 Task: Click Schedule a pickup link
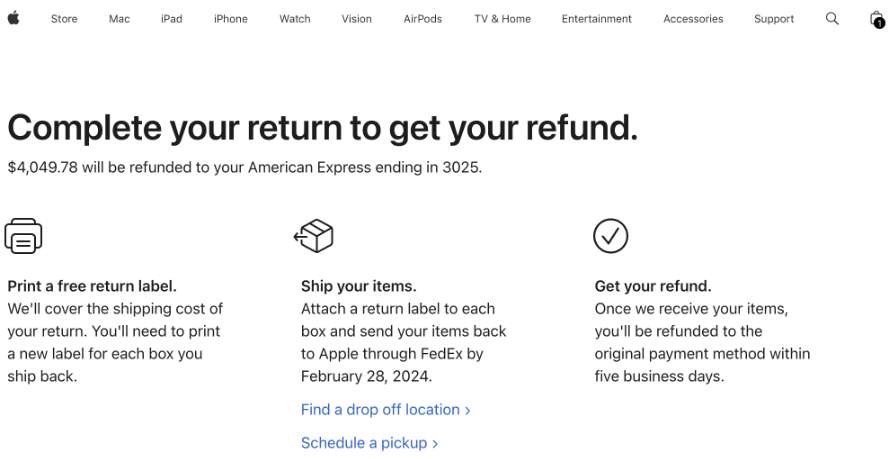[369, 443]
